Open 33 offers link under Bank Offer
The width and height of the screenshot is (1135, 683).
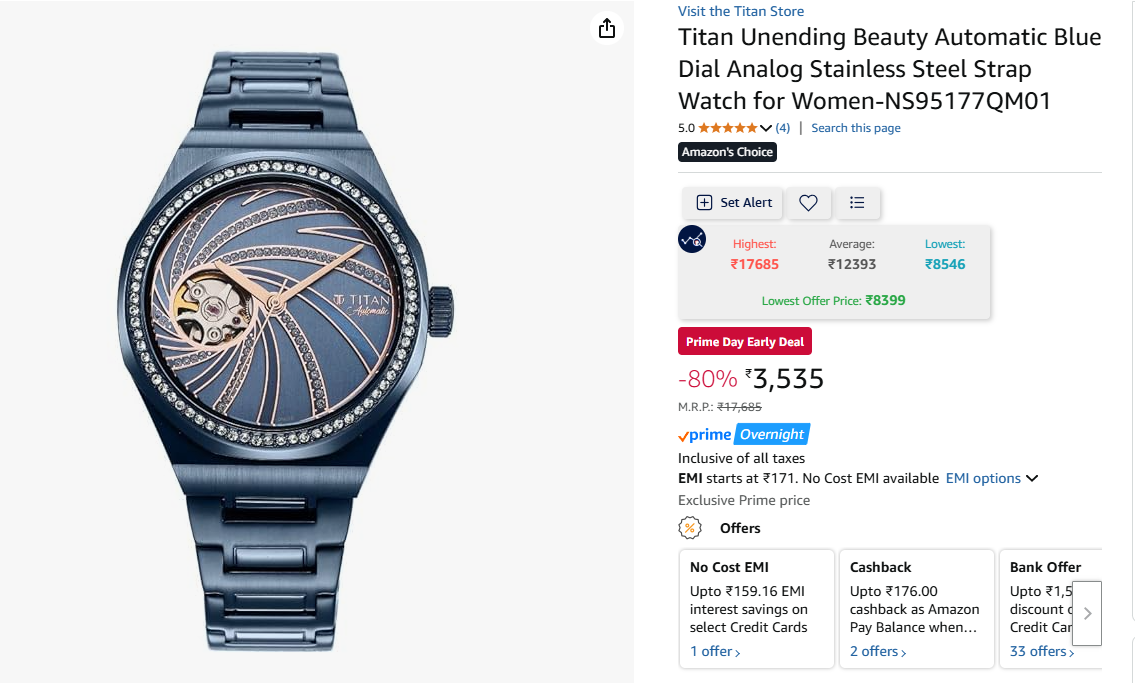pos(1042,651)
